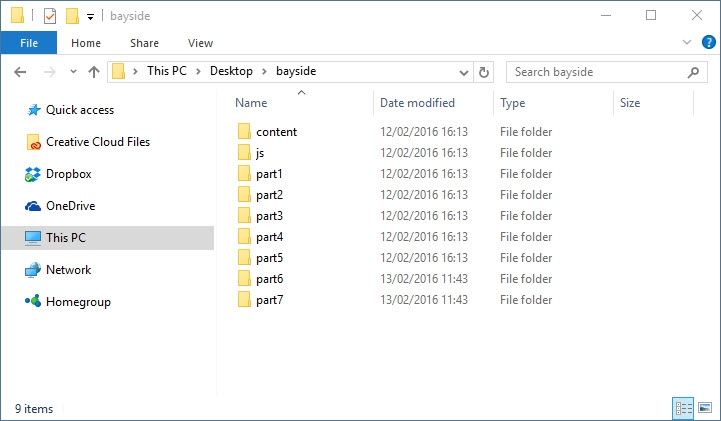Go up one level with Up arrow
This screenshot has height=421, width=721.
[x=94, y=72]
